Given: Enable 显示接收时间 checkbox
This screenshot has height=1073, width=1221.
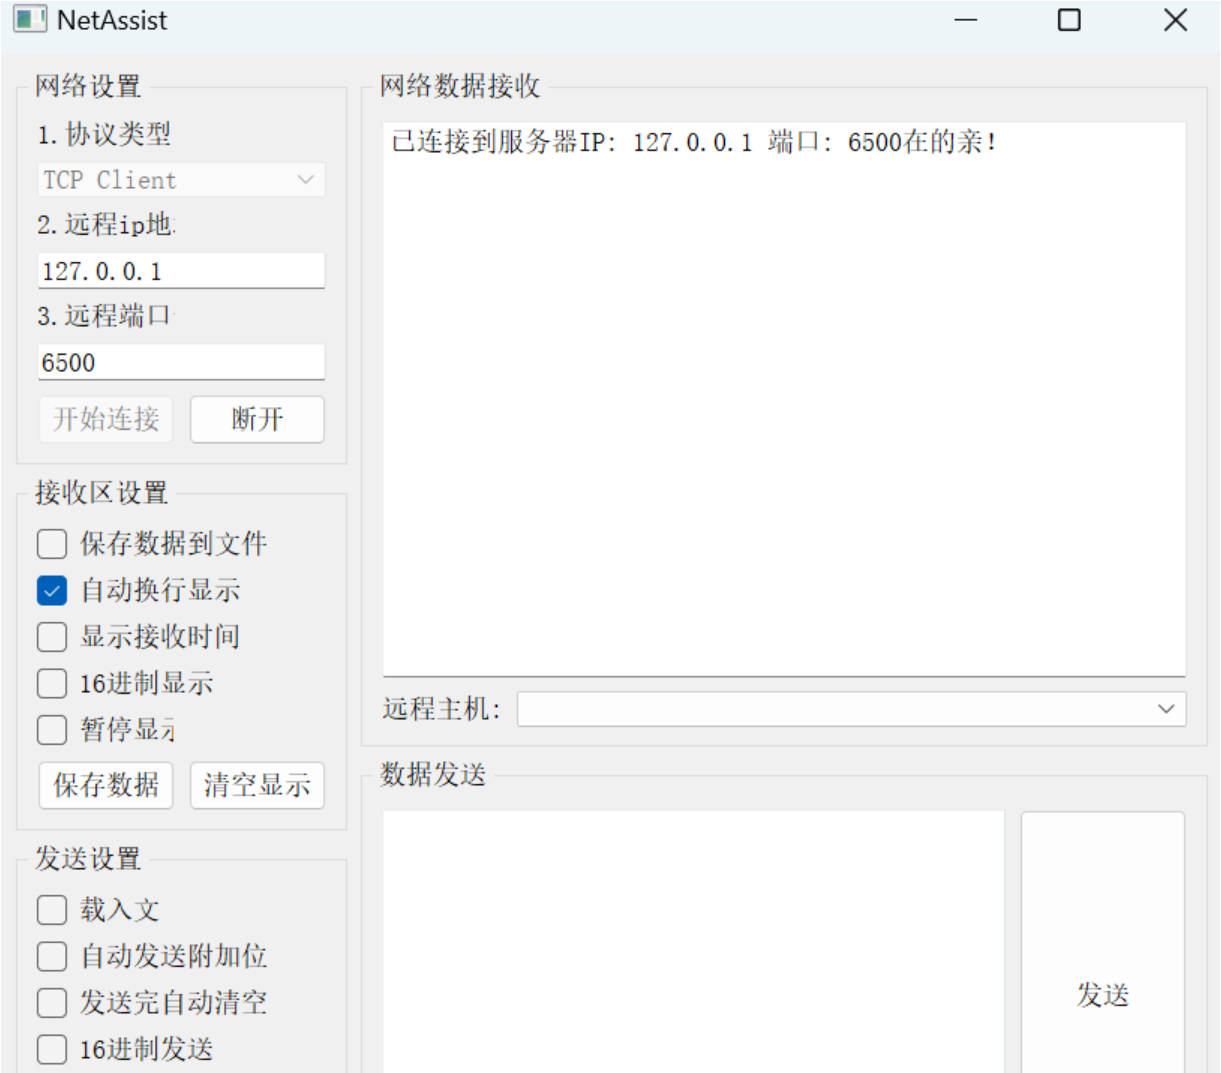Looking at the screenshot, I should (x=52, y=637).
